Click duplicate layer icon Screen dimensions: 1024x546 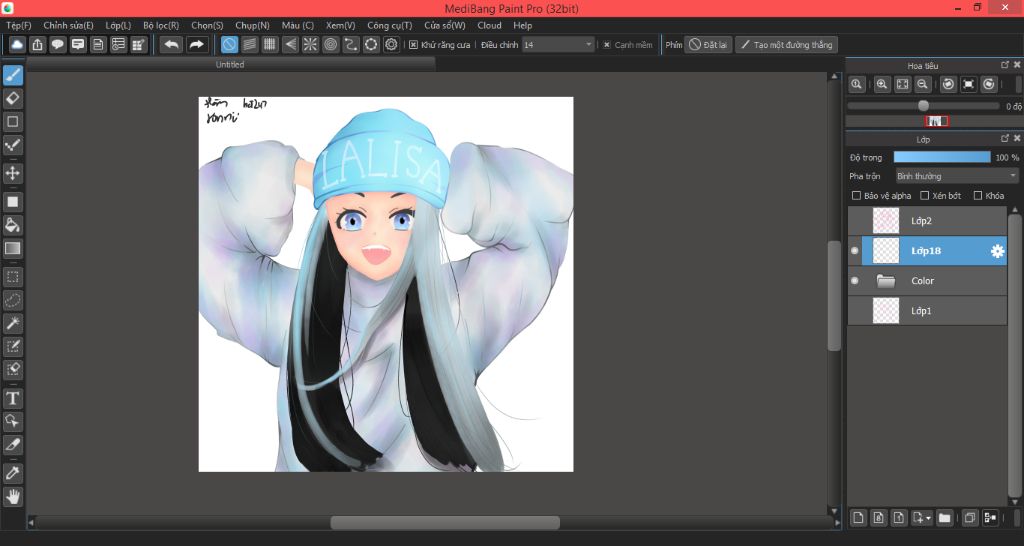[x=970, y=518]
